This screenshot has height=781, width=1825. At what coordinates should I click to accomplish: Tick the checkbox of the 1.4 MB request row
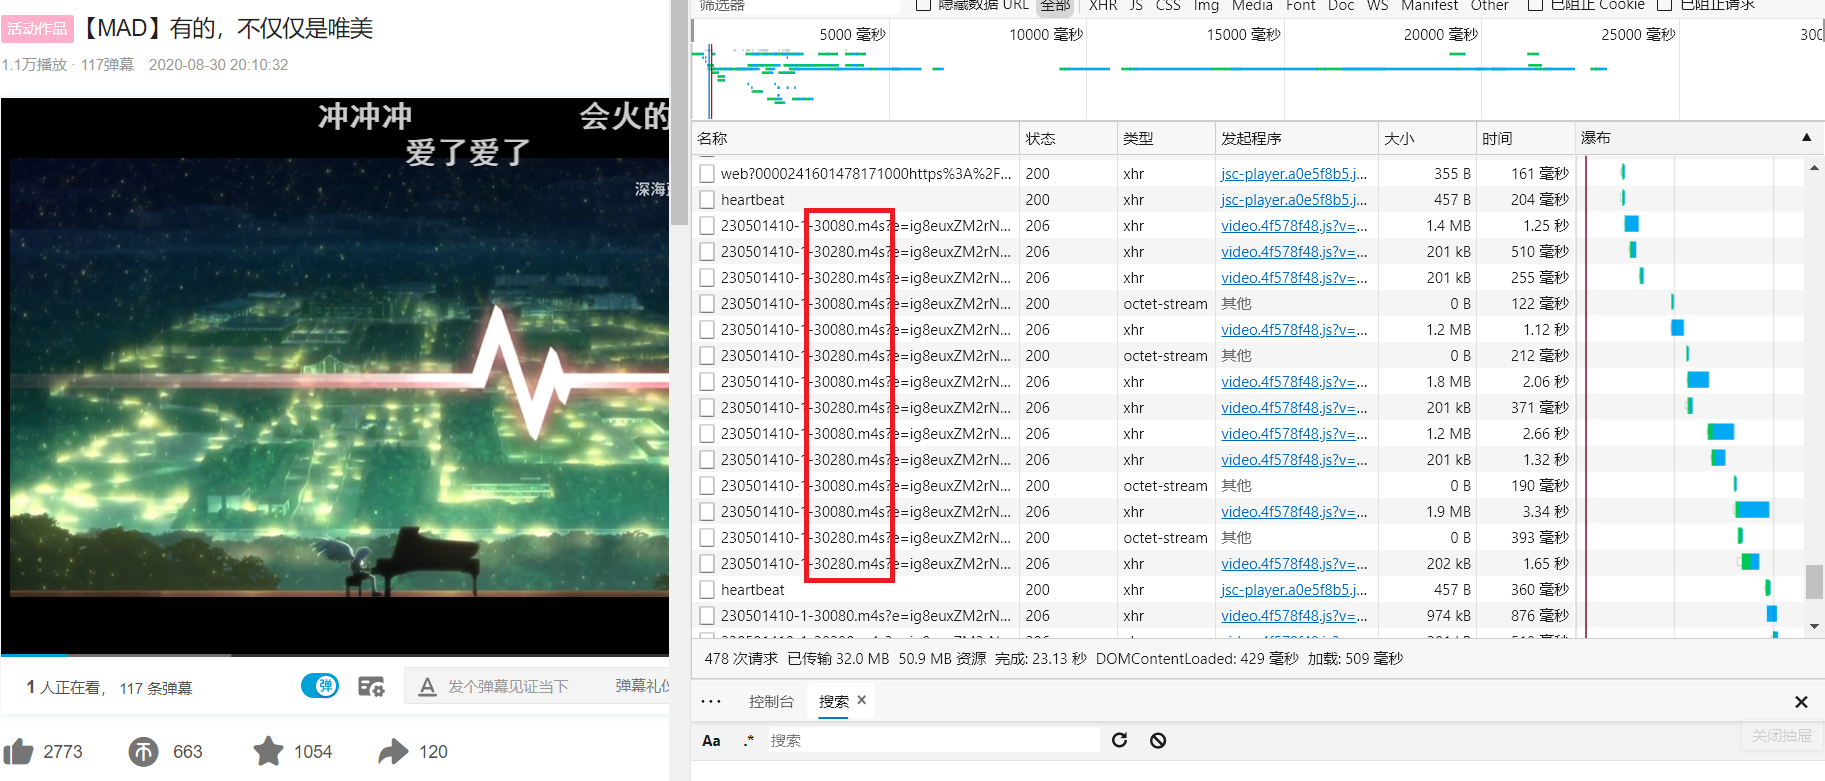tap(707, 225)
